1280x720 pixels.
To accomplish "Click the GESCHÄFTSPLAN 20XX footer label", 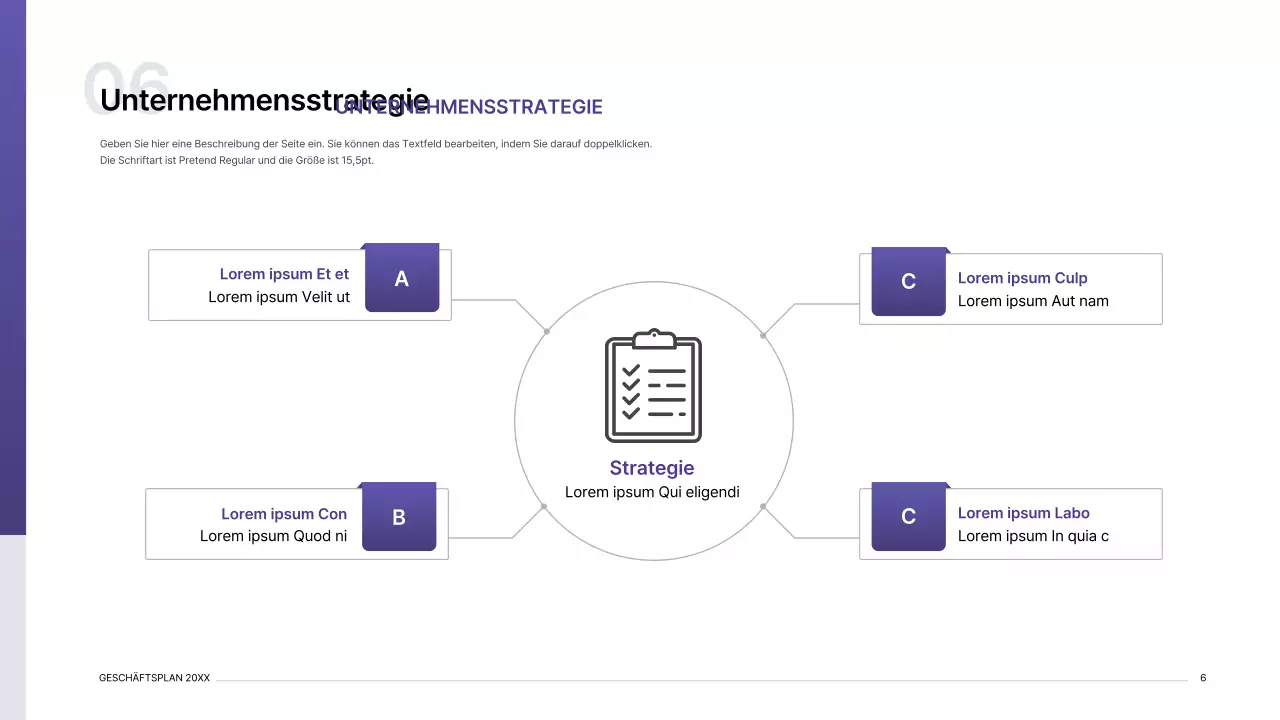I will point(154,677).
